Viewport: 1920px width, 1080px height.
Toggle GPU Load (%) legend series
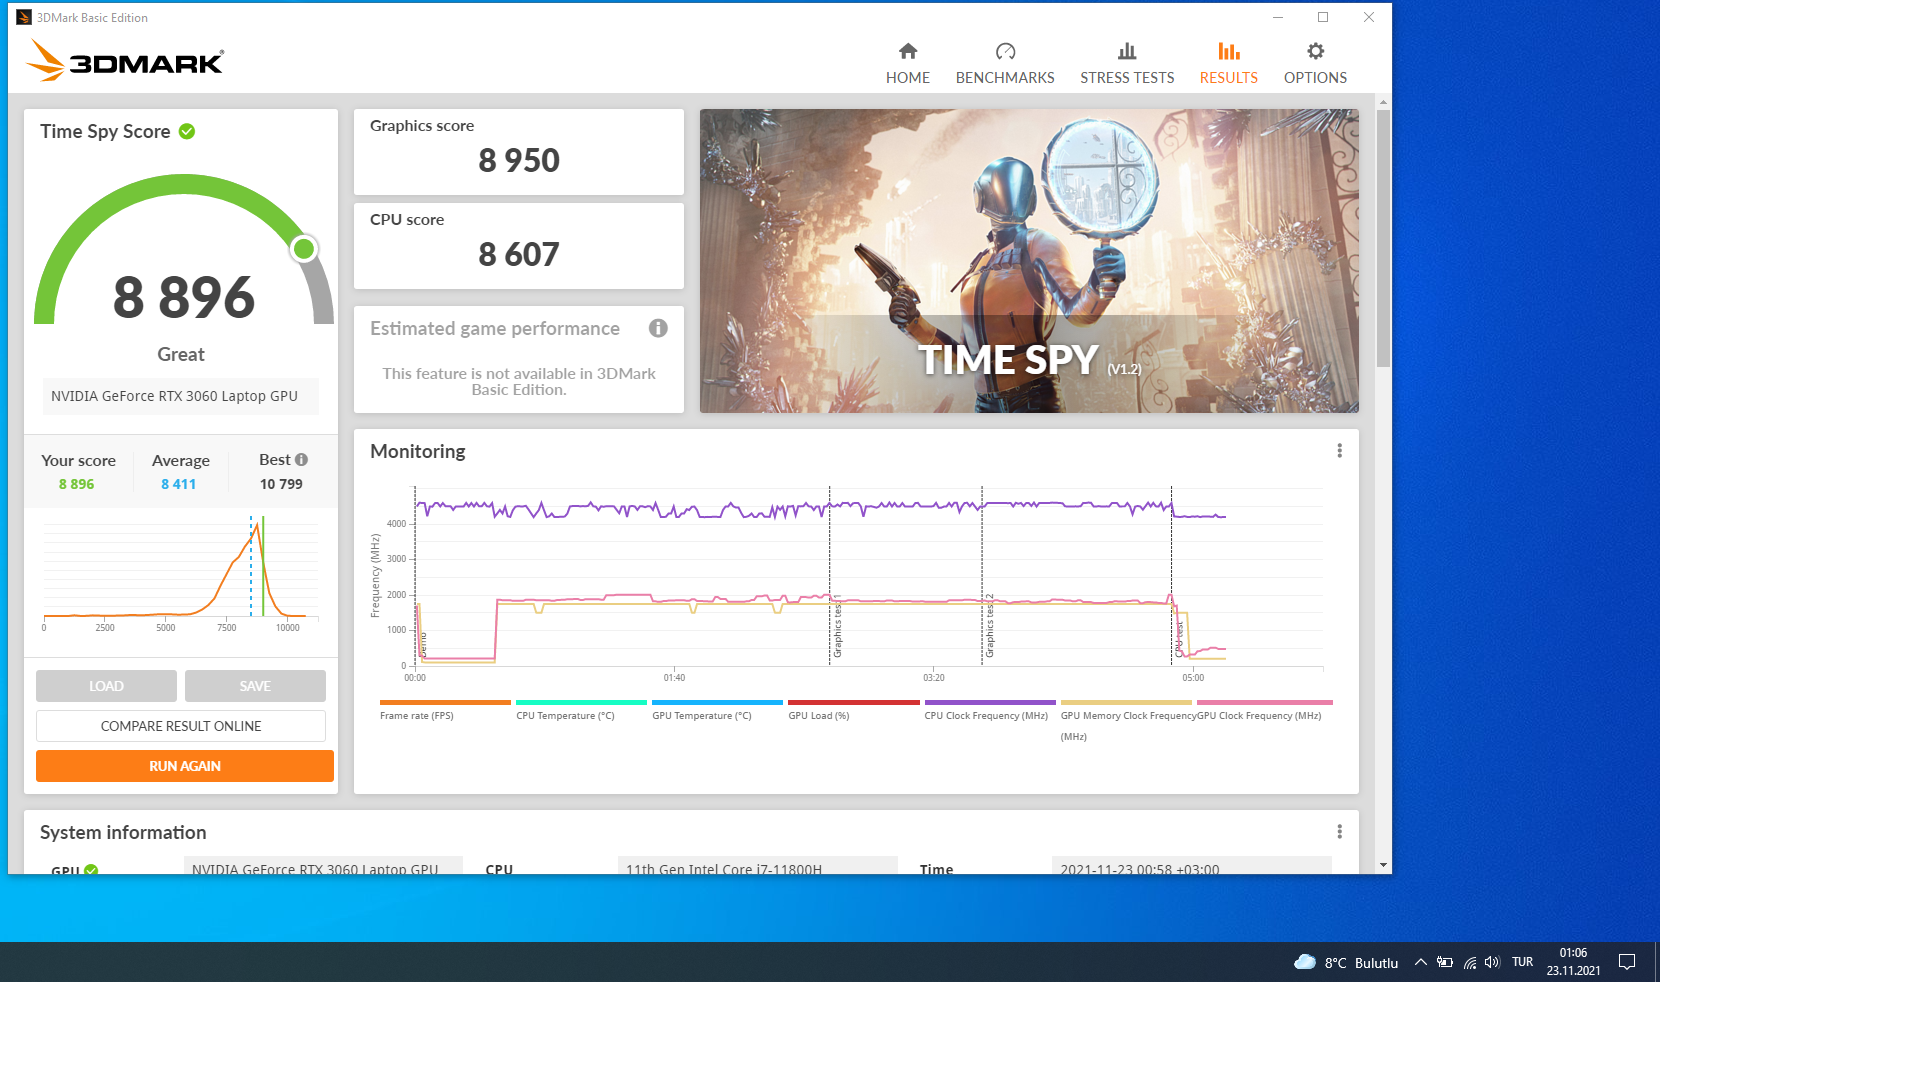(x=818, y=715)
